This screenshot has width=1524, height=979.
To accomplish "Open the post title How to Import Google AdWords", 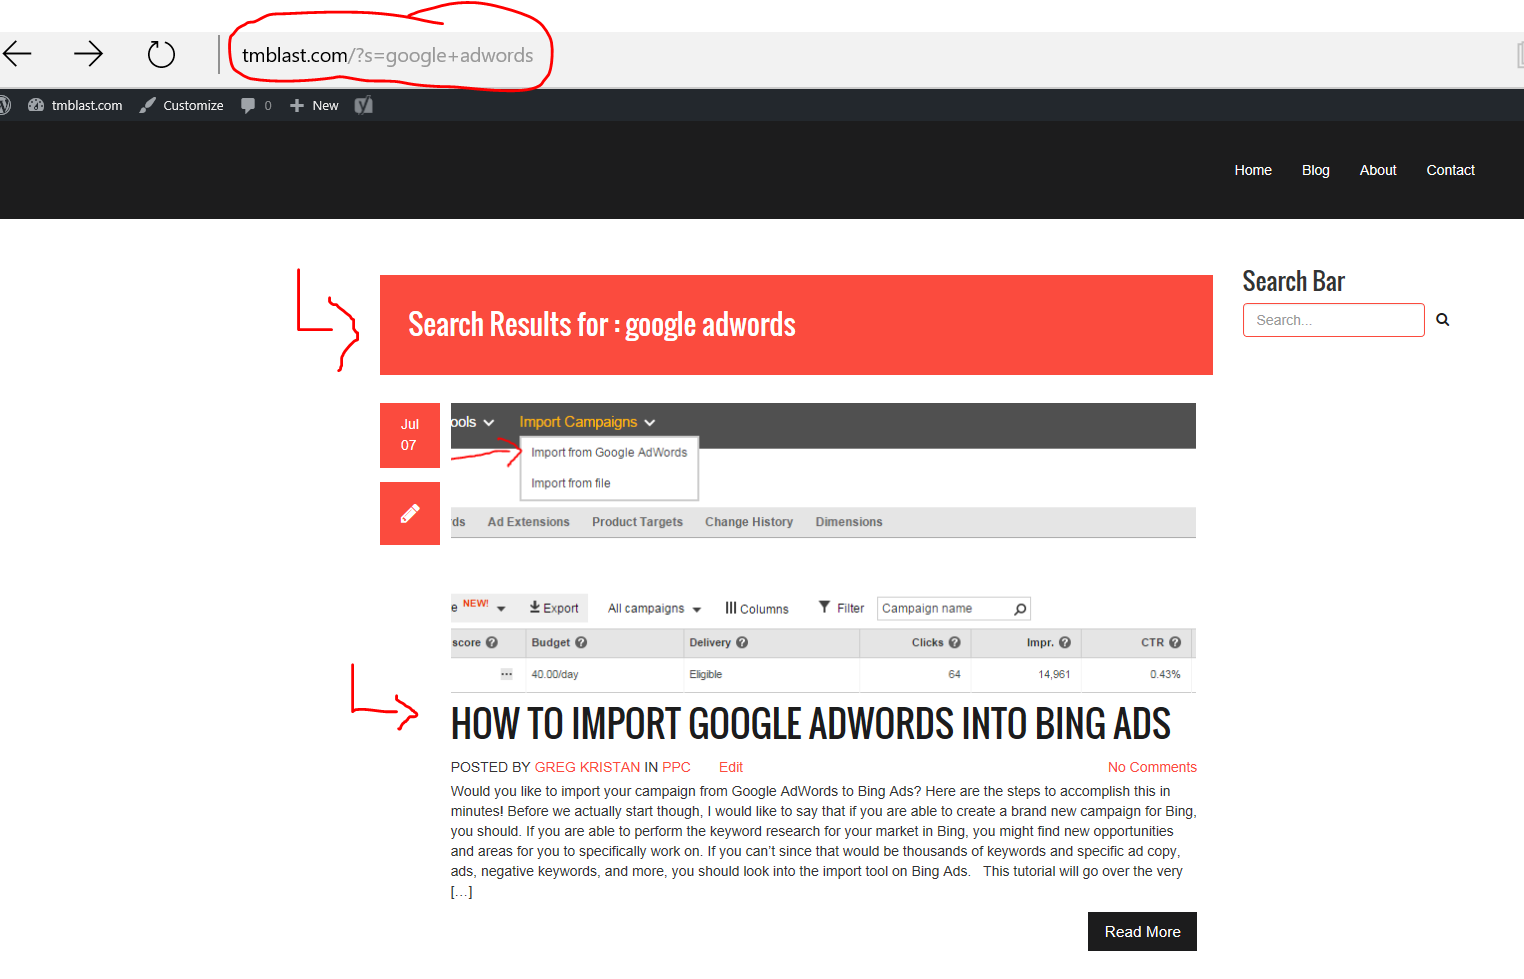I will click(811, 724).
